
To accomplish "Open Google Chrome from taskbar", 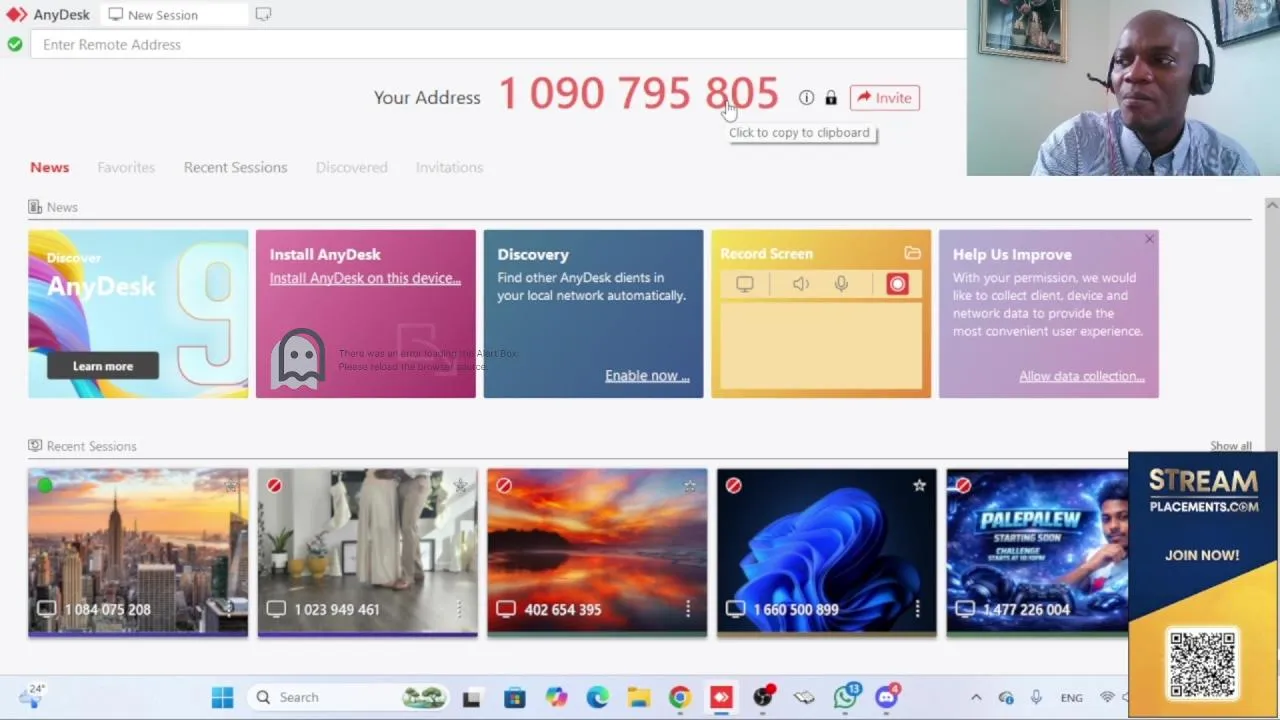I will point(680,697).
